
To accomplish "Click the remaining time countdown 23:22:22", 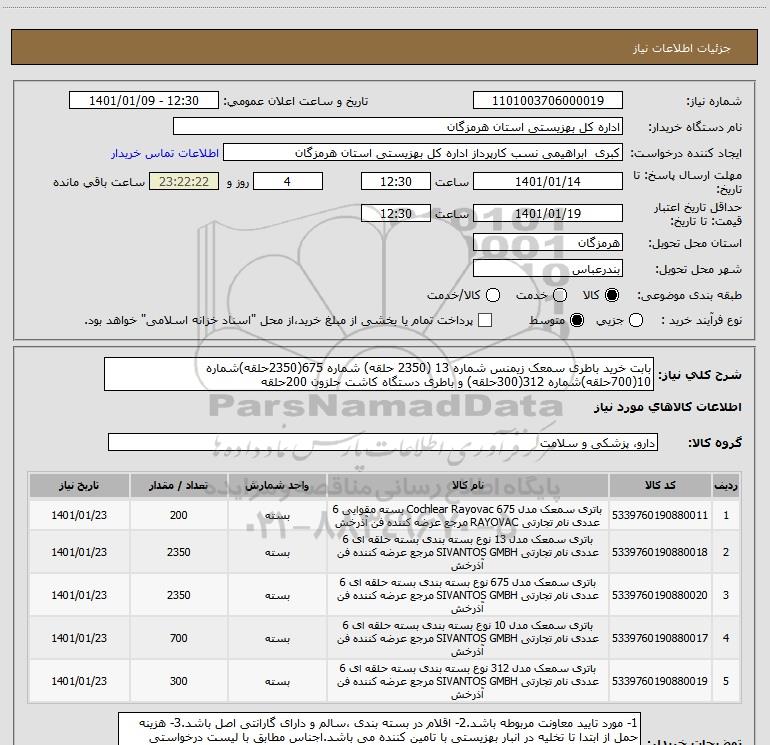I will click(184, 181).
